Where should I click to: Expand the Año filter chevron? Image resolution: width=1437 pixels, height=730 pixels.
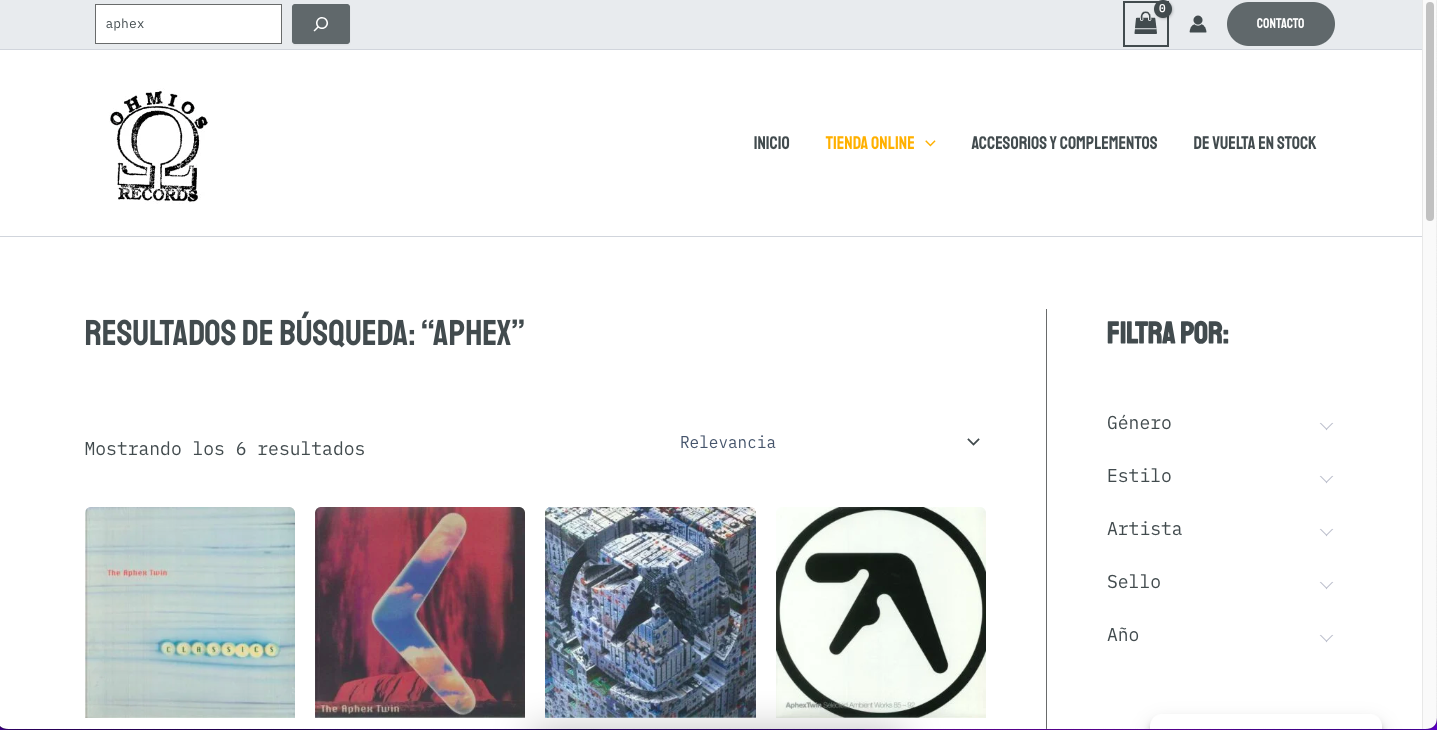pos(1326,638)
